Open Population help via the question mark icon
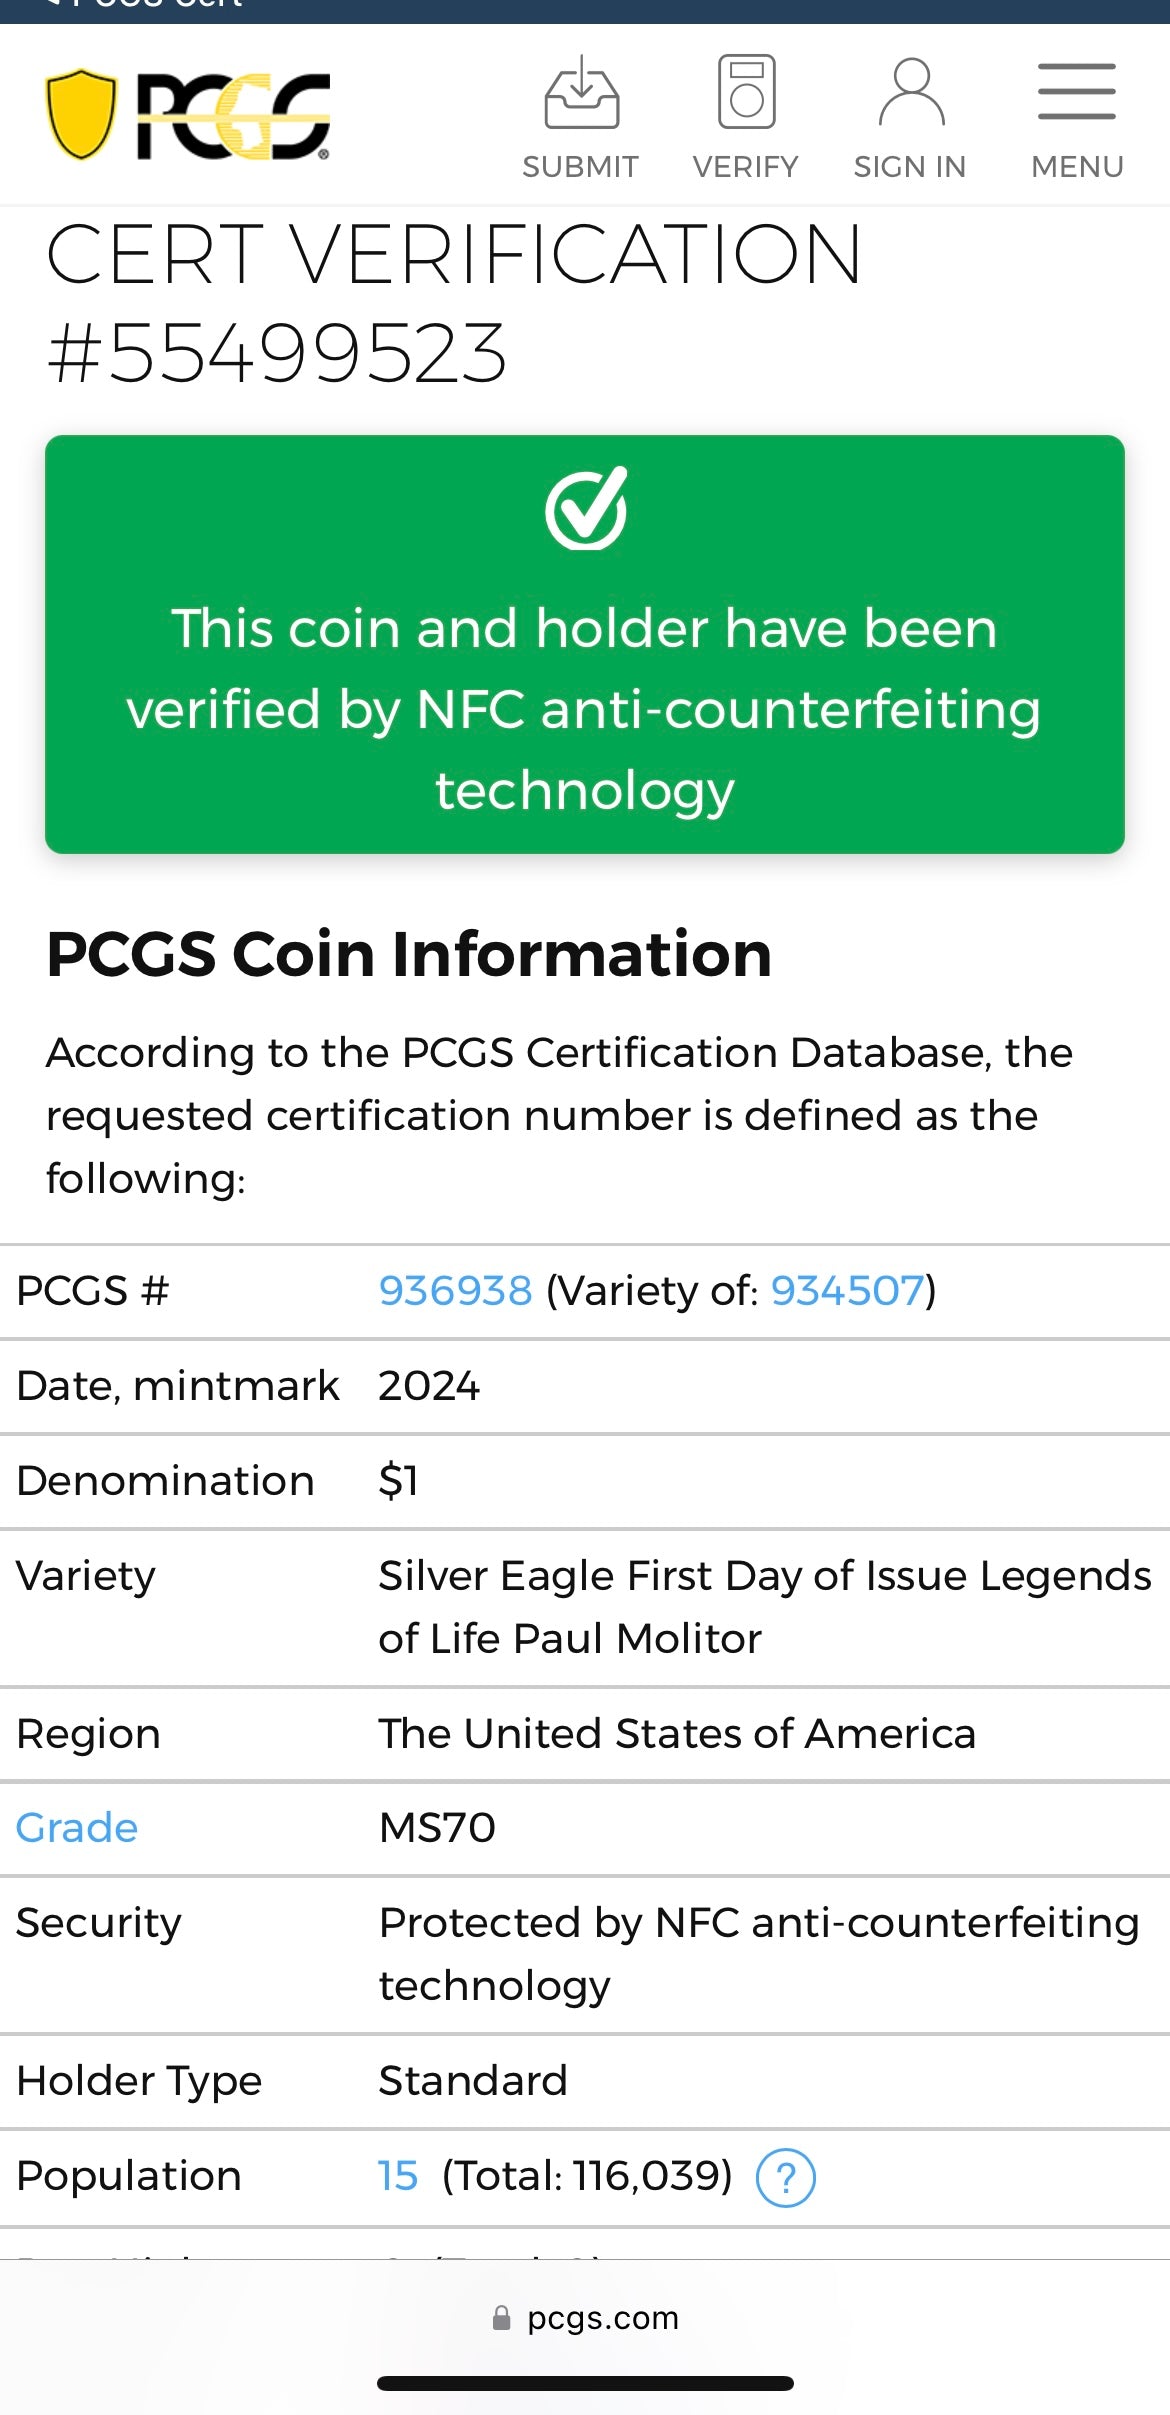The image size is (1170, 2415). click(786, 2177)
